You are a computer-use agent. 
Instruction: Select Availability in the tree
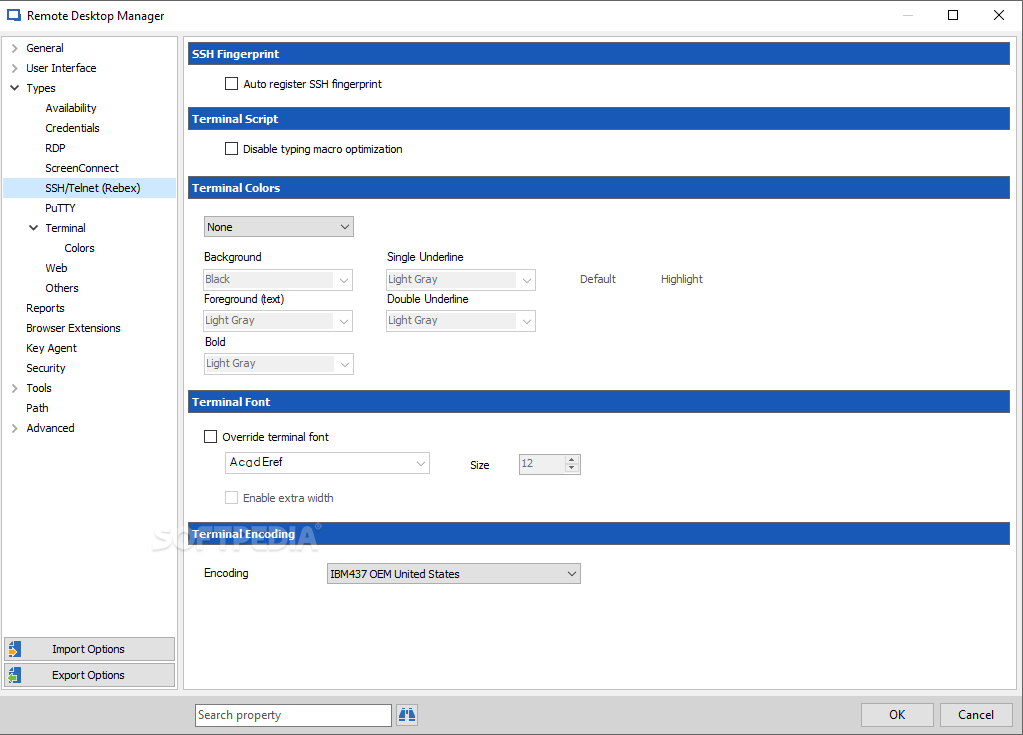pos(70,108)
